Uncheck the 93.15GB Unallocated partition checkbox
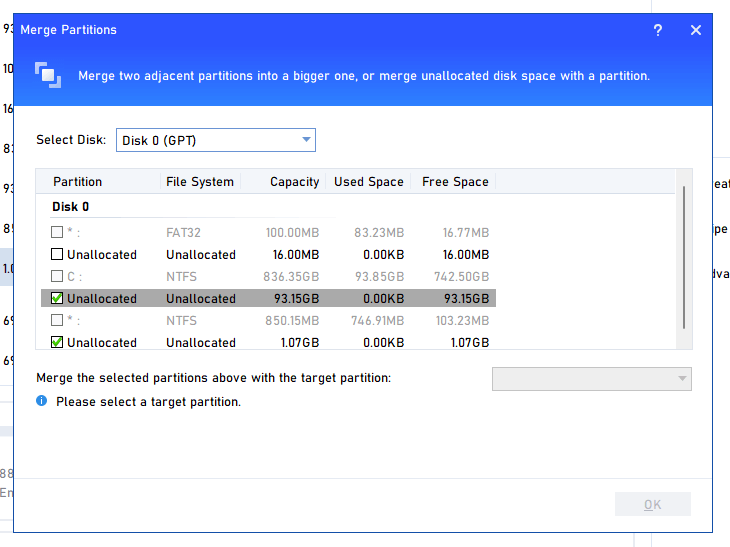 click(x=58, y=299)
